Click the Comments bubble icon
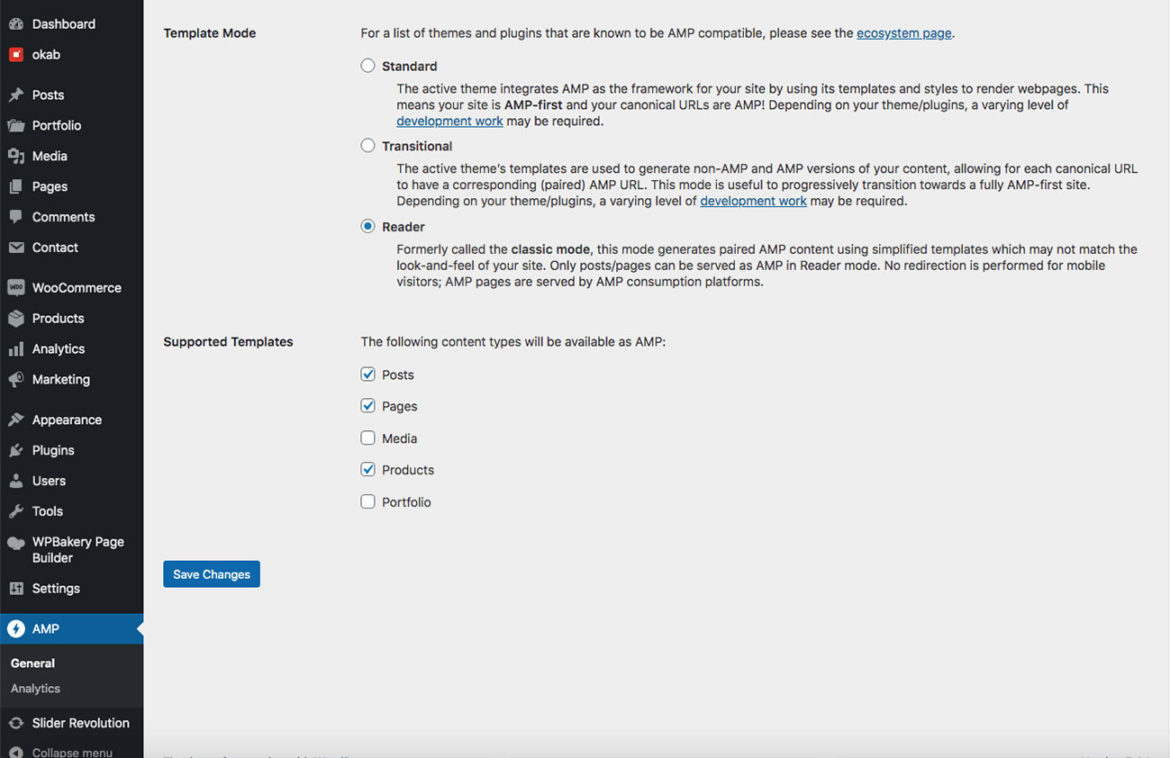 coord(16,217)
